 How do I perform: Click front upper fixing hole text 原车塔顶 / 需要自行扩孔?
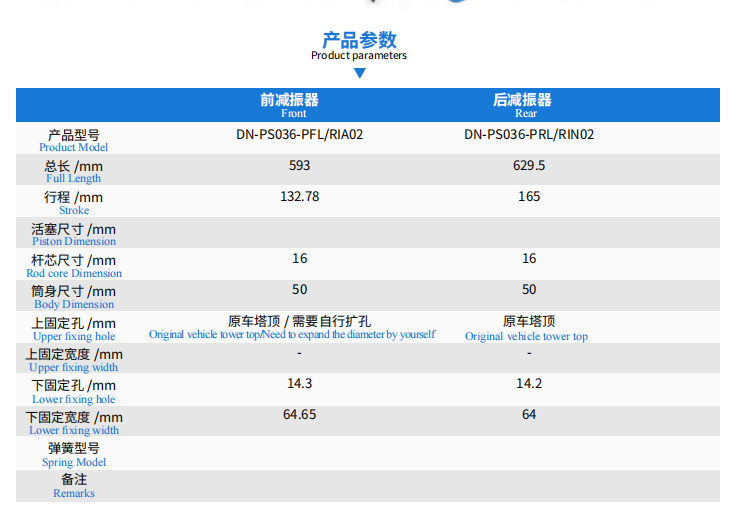point(299,321)
